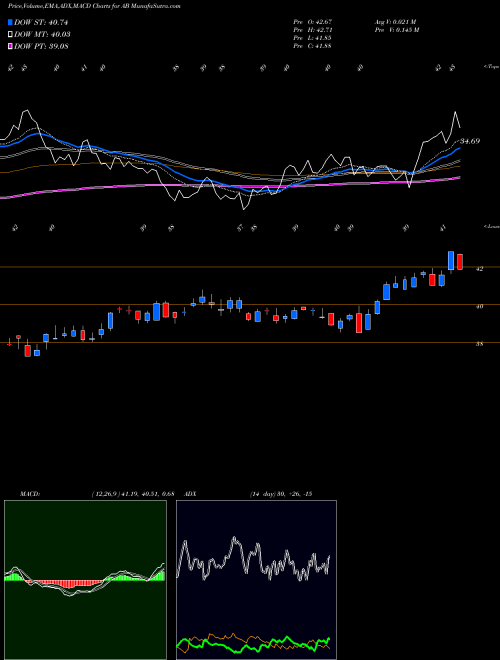The image size is (500, 660).
Task: Click the MACD (12,26,9) values text
Action: (x=133, y=494)
